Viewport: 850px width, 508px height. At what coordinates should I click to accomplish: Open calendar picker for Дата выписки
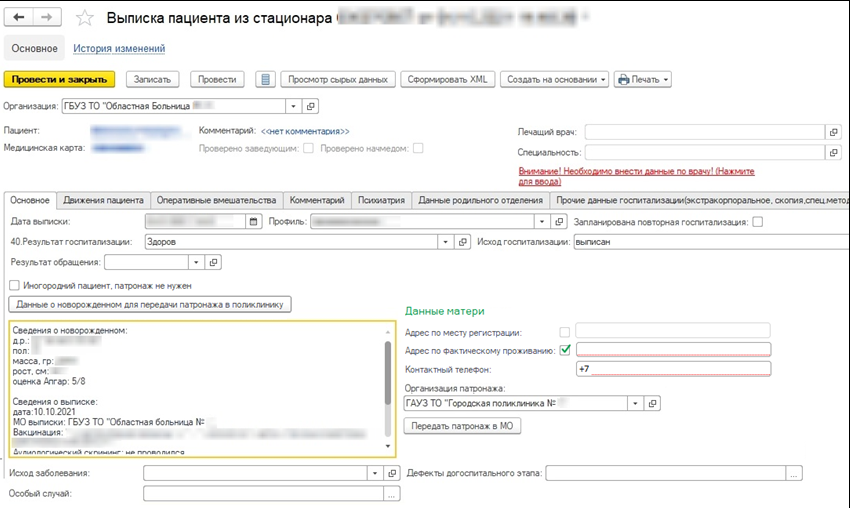pyautogui.click(x=253, y=222)
